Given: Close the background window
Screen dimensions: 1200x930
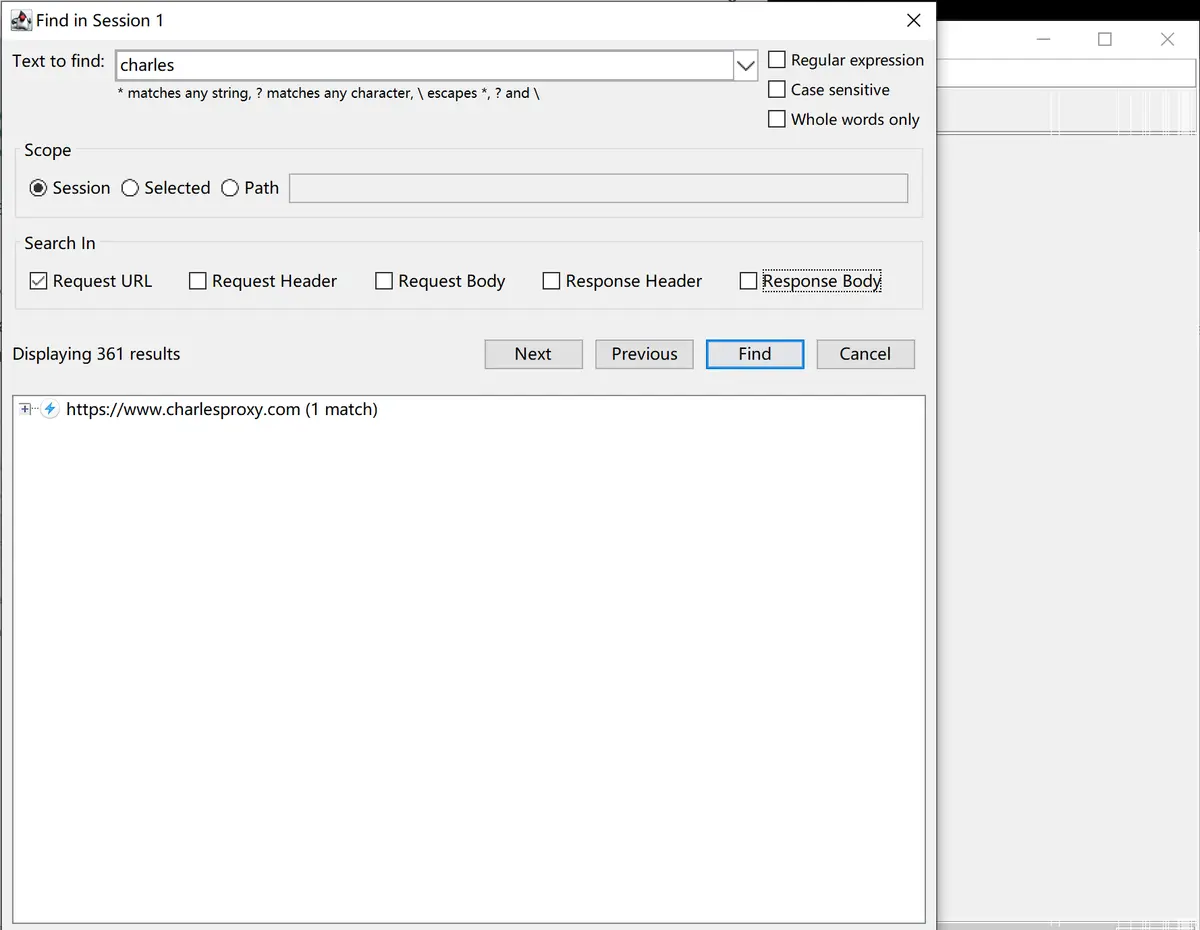Looking at the screenshot, I should (x=1167, y=40).
